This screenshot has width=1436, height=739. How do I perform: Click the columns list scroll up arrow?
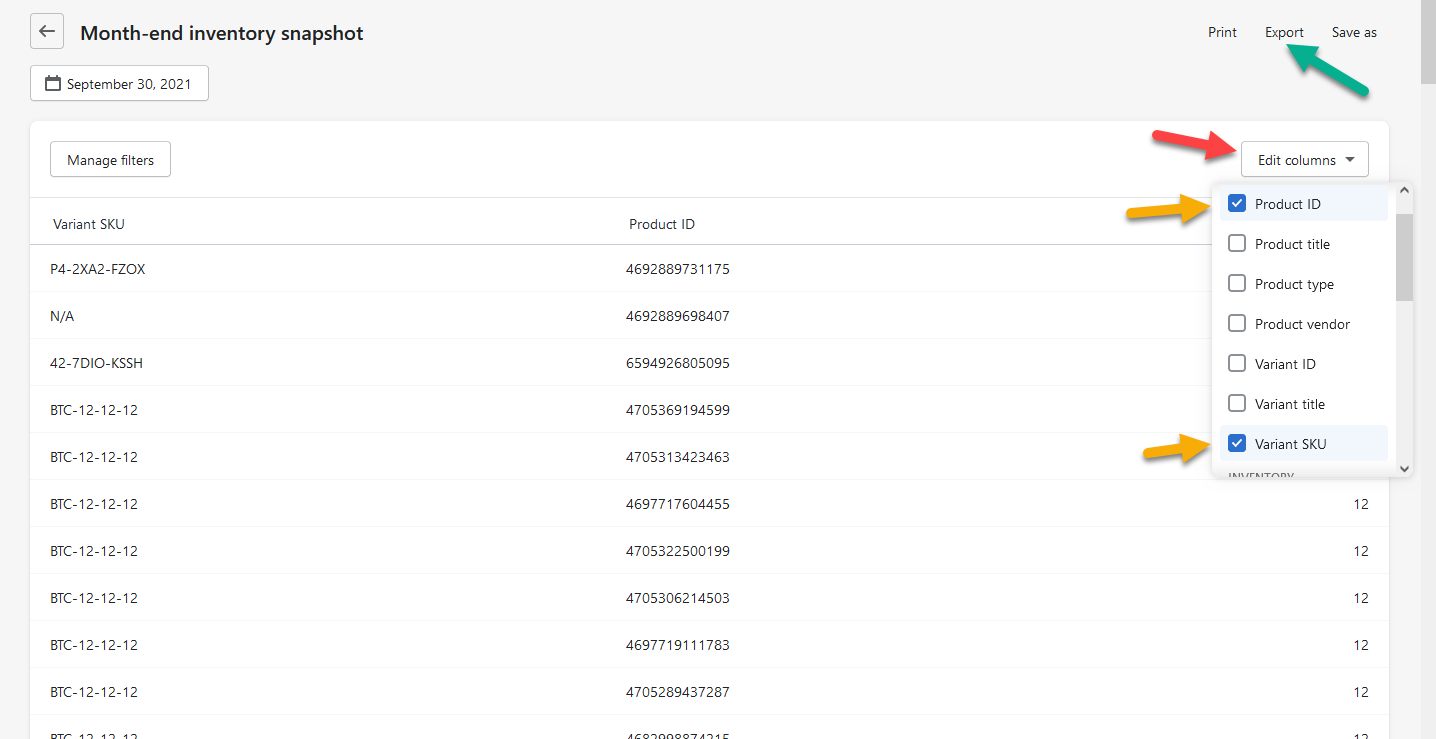[x=1404, y=190]
